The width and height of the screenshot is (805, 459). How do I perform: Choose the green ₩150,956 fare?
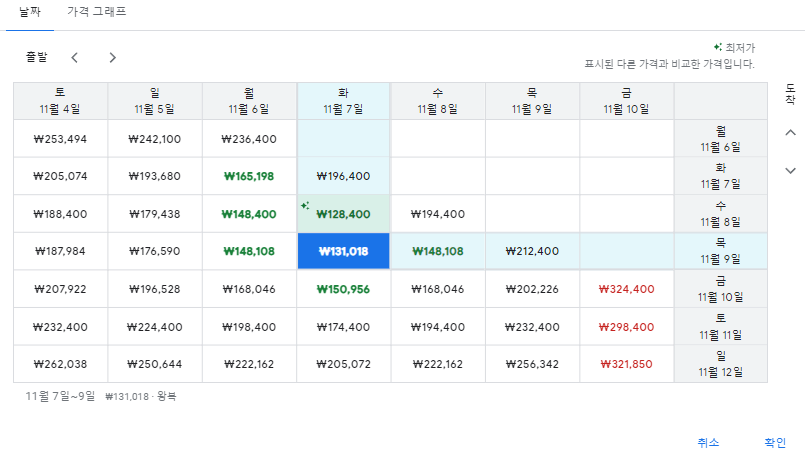coord(343,289)
